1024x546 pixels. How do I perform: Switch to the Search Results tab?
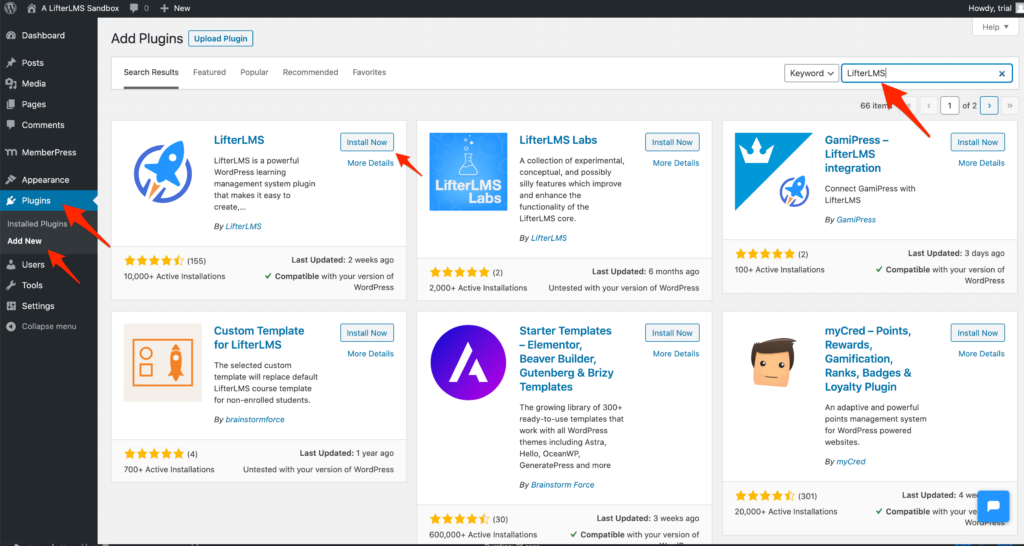click(151, 72)
